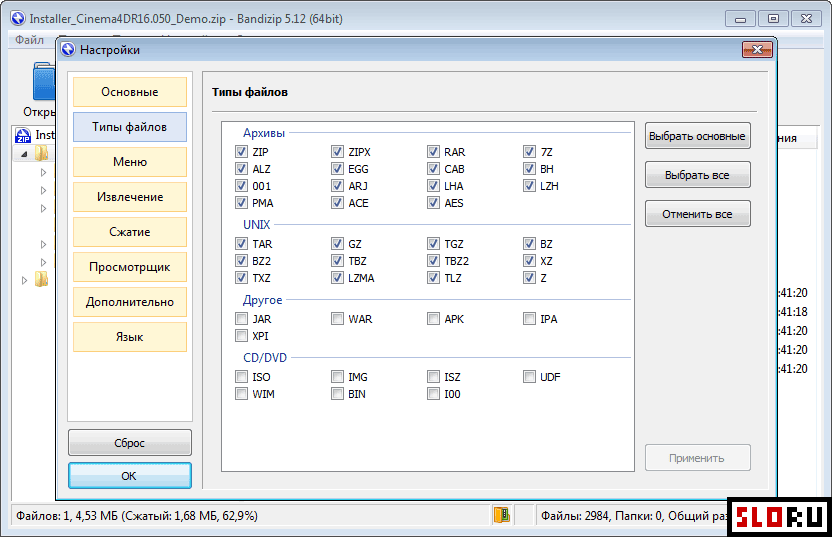Confirm settings with the OK button
832x537 pixels.
130,475
